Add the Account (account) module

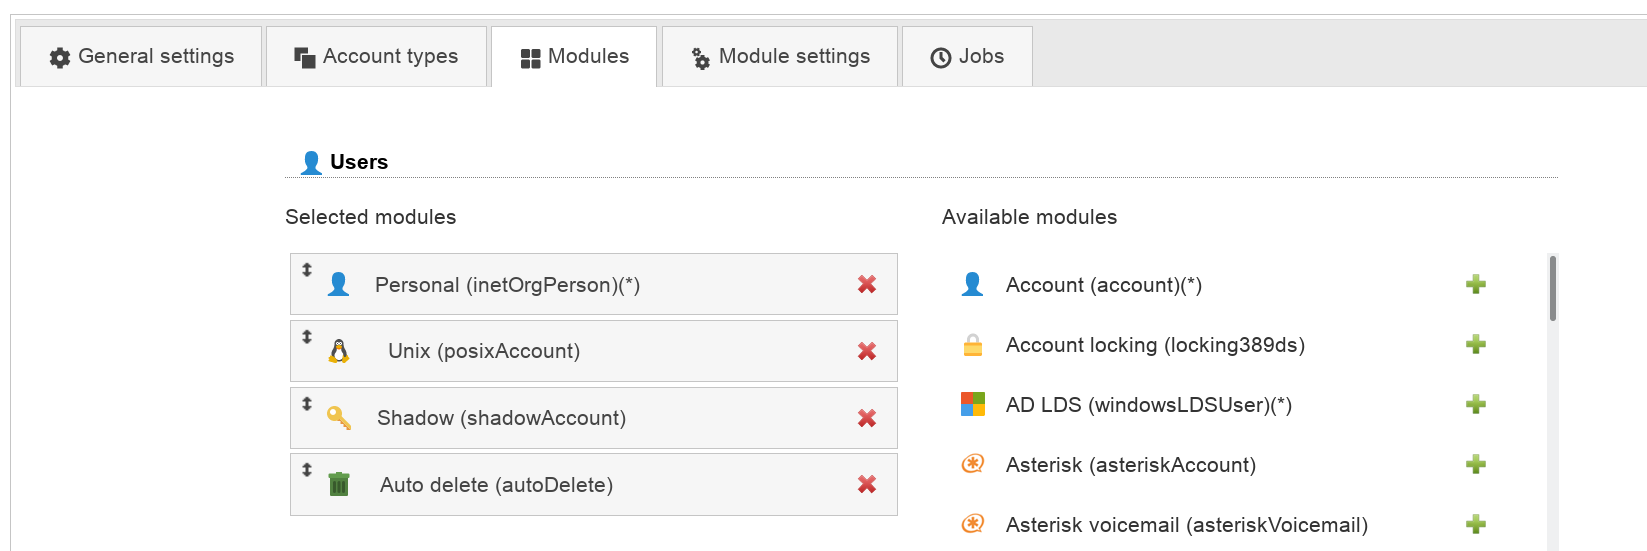pyautogui.click(x=1475, y=285)
